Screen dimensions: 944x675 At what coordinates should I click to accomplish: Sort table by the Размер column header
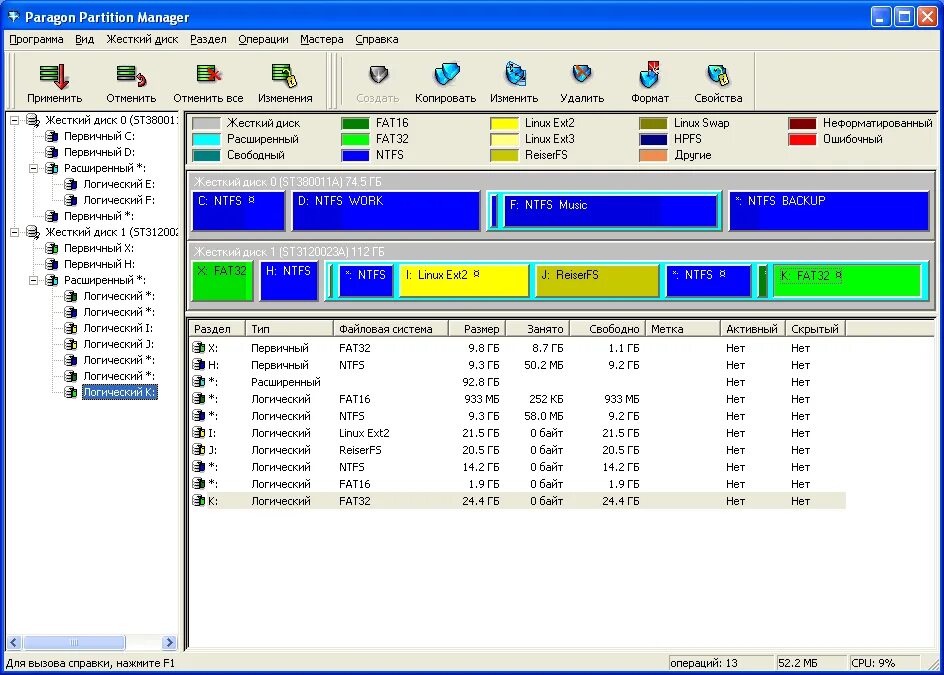(x=477, y=329)
